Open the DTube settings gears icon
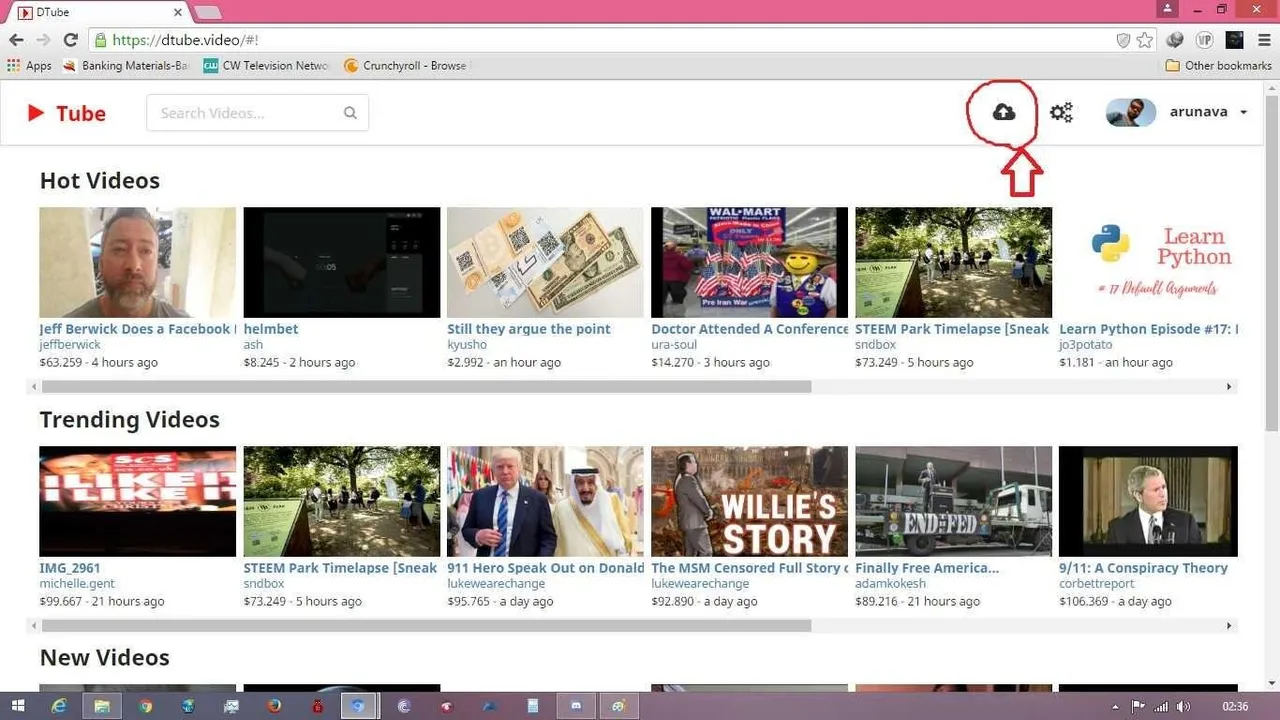 (x=1061, y=112)
